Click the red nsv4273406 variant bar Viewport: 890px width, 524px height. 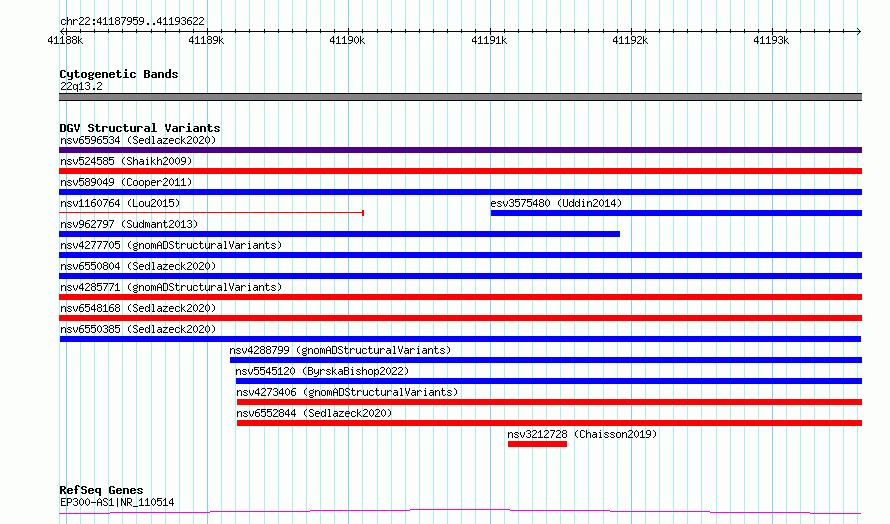tap(549, 402)
